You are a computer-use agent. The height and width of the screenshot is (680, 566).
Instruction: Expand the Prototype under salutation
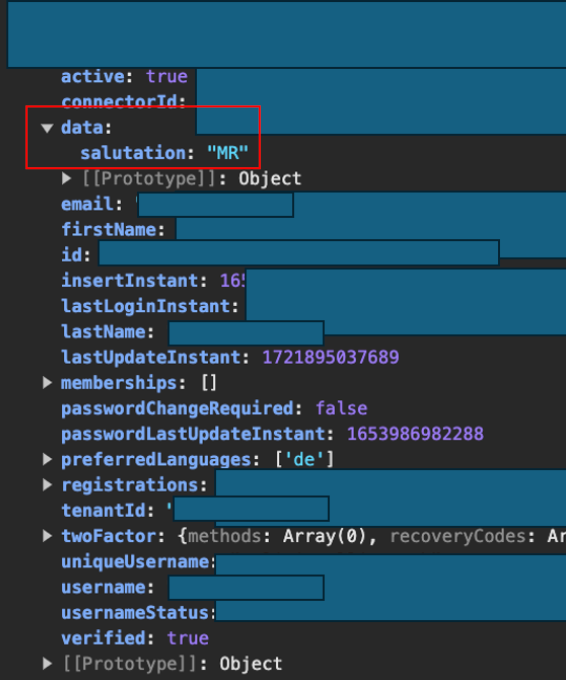pos(66,178)
